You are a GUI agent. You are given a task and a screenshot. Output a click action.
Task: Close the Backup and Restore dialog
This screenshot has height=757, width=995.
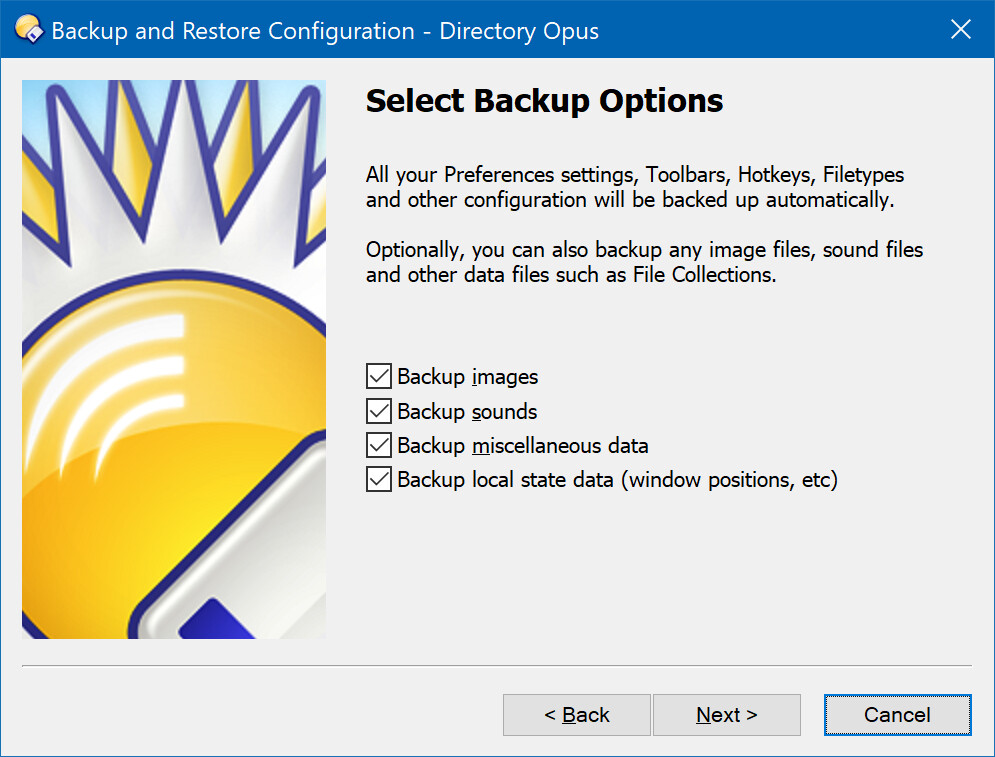point(961,29)
